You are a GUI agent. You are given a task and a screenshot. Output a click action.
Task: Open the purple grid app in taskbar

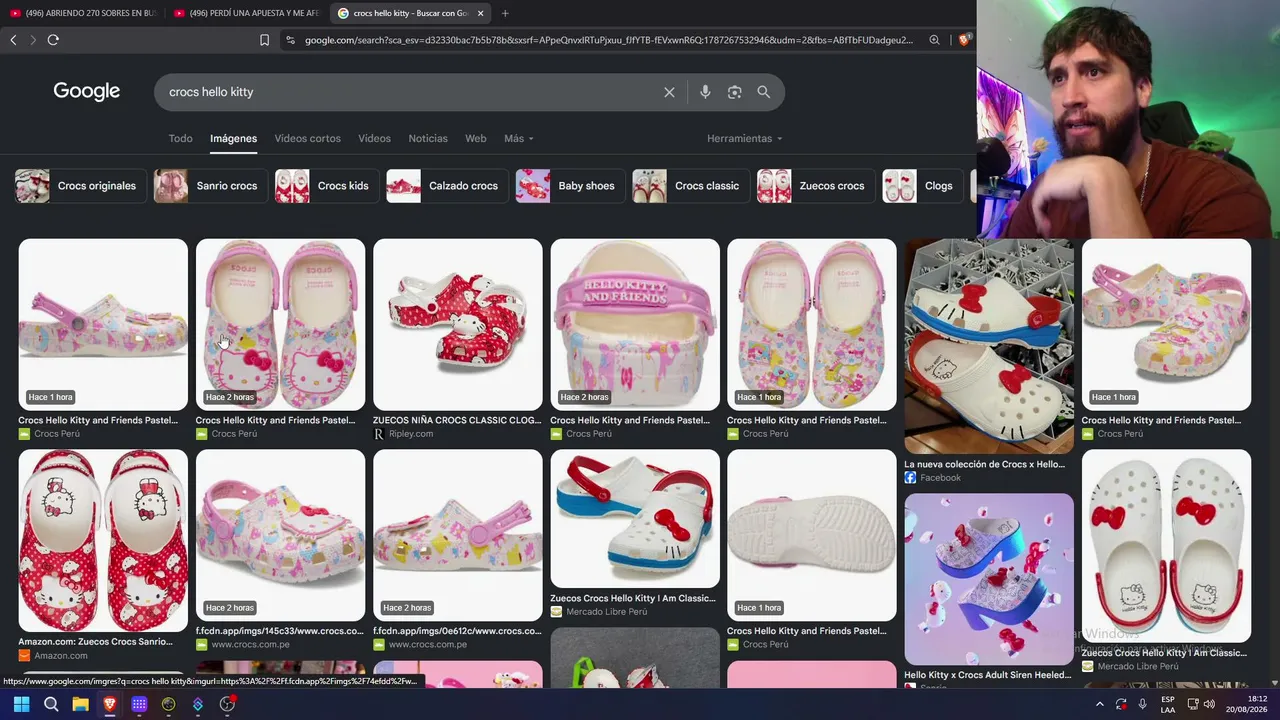click(x=139, y=704)
